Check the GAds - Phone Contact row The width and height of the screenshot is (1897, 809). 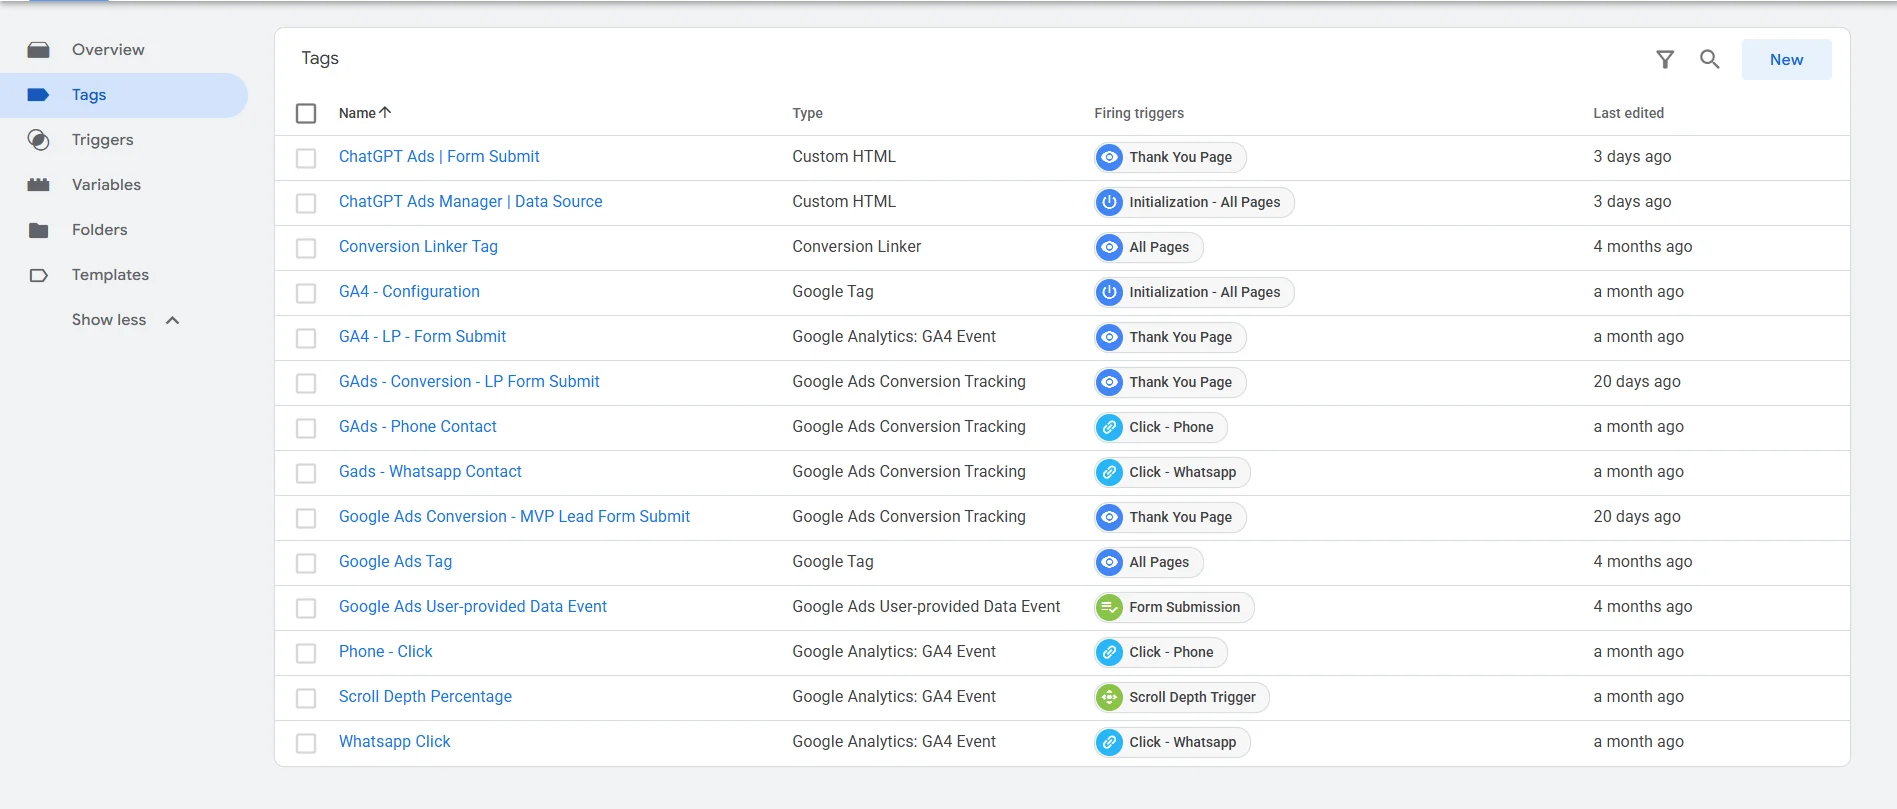(306, 428)
